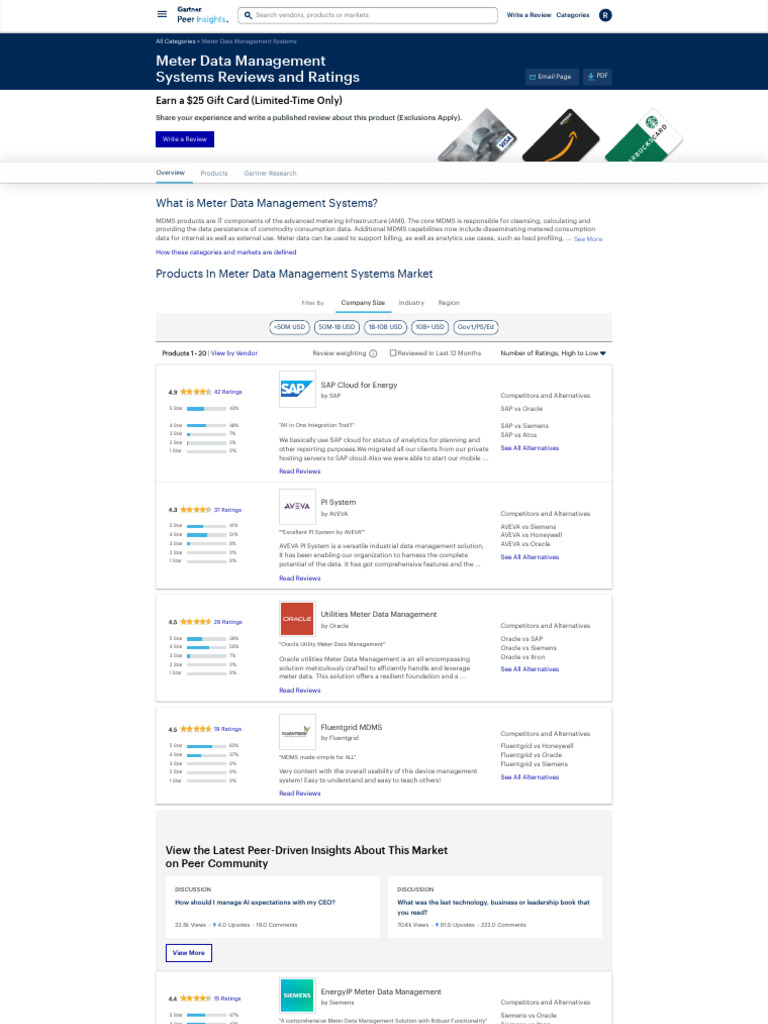Open discussion about last technology book read
This screenshot has height=1024, width=768.
[x=493, y=907]
